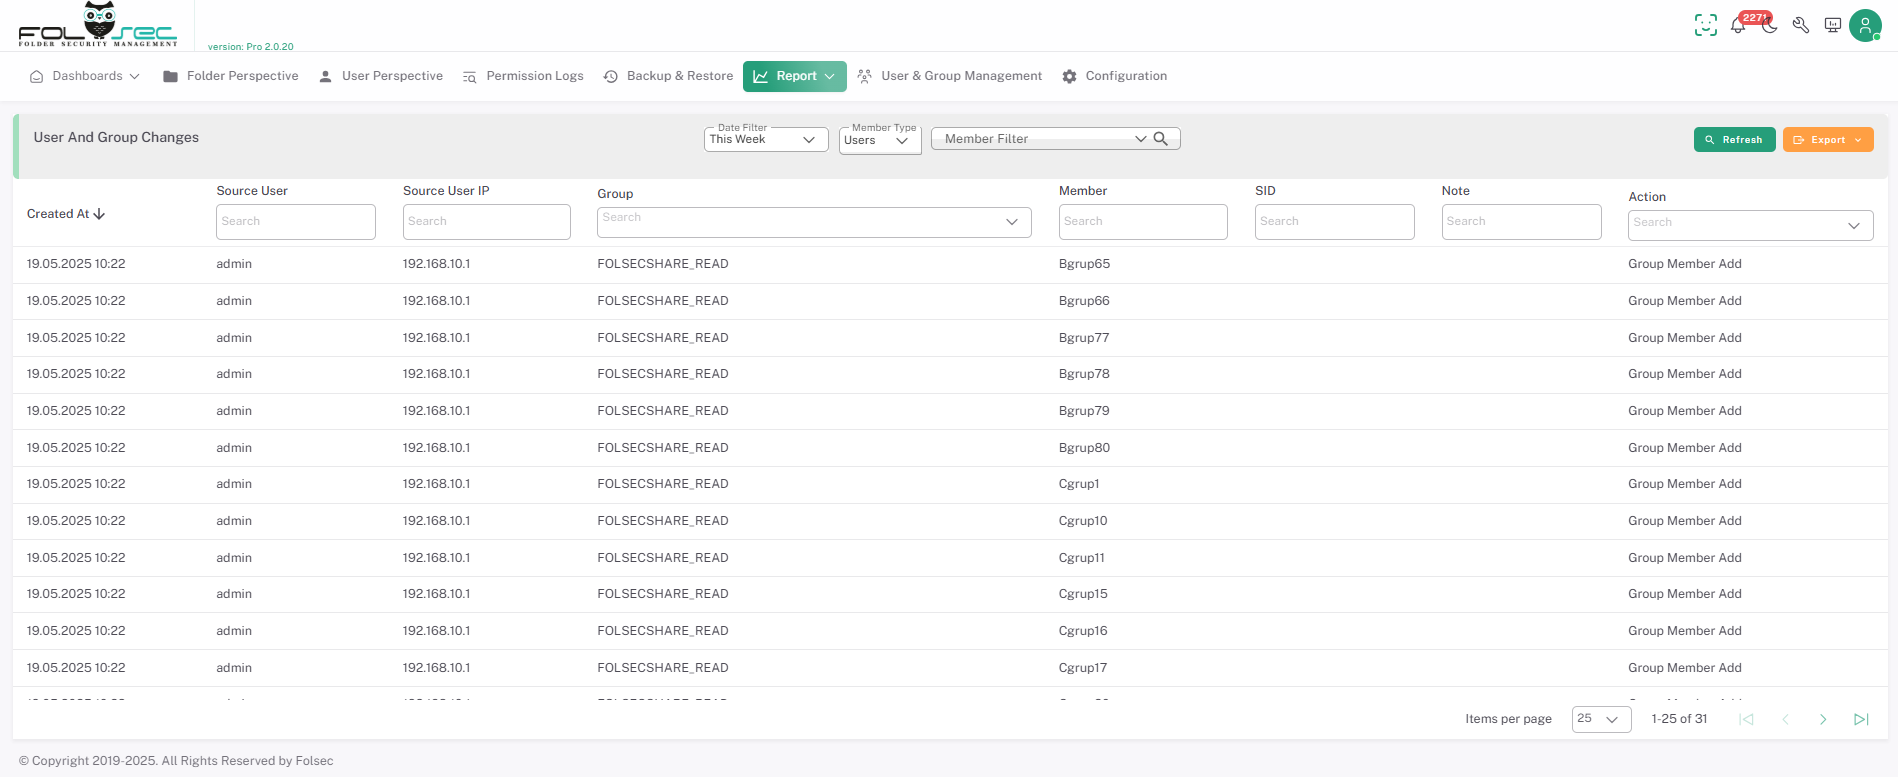Click the orange Export button

(1827, 140)
